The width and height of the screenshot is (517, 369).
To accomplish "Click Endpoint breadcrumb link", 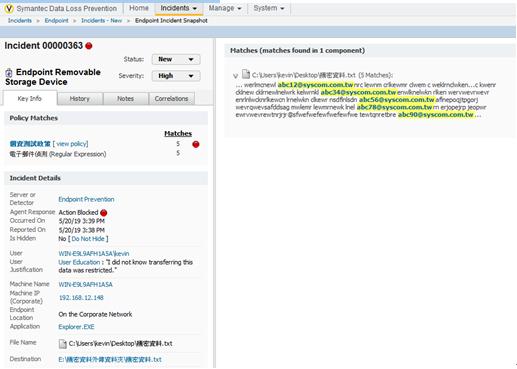I will (56, 21).
